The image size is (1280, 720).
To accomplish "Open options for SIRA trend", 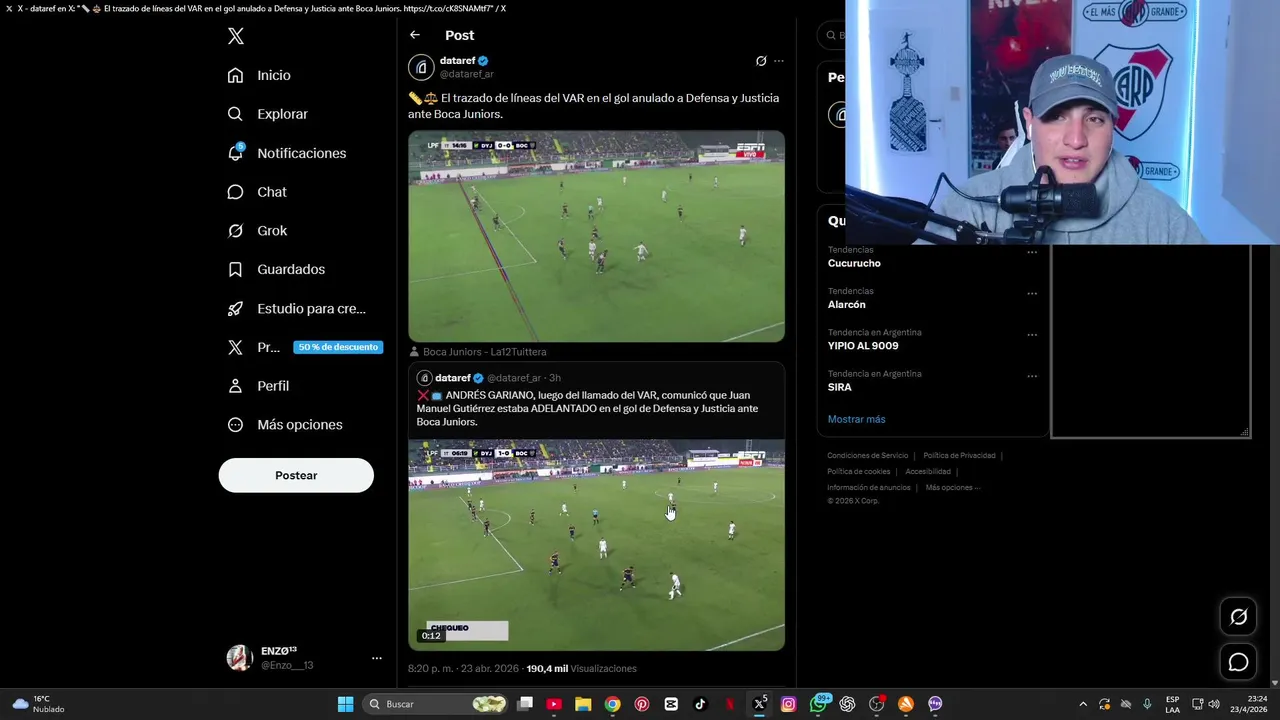I will [x=1032, y=376].
